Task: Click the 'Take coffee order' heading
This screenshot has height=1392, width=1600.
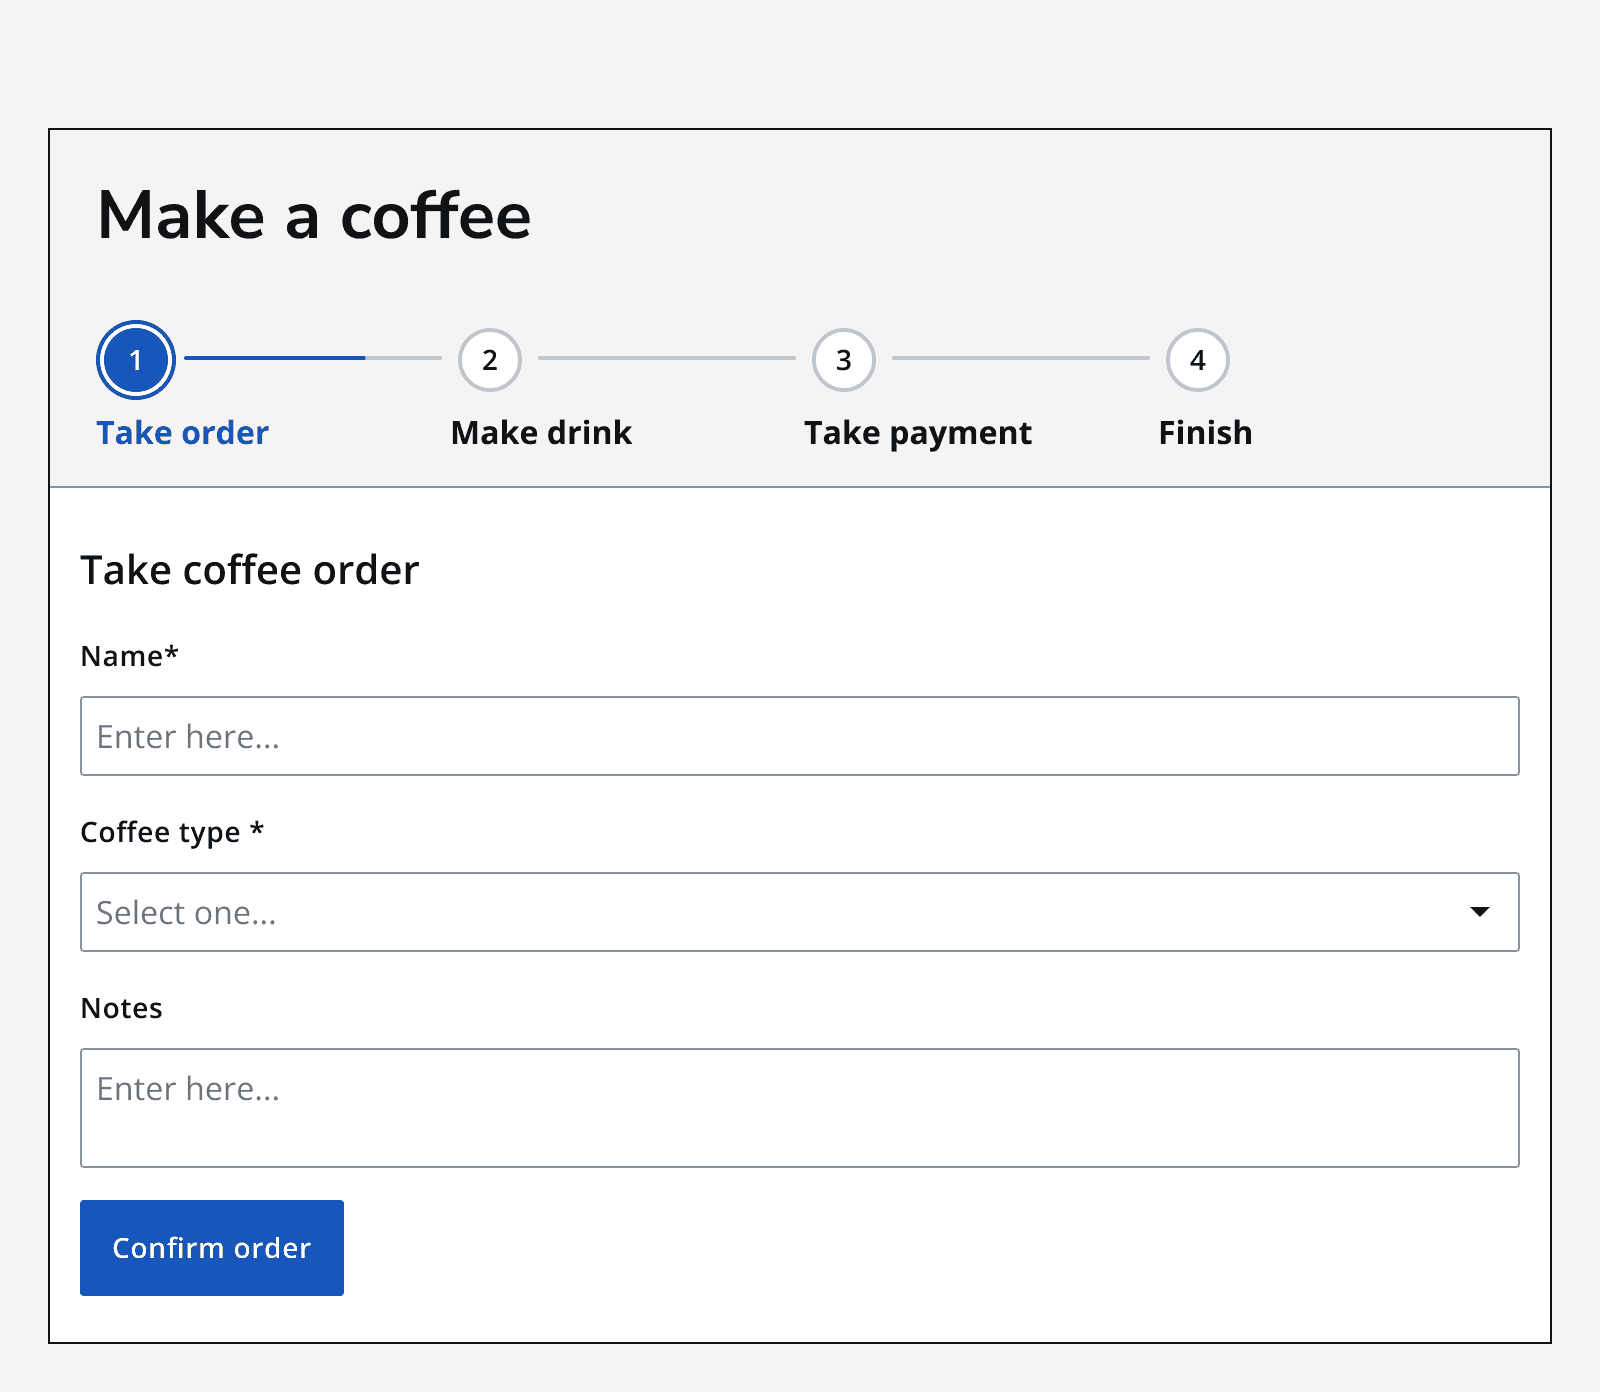Action: click(x=250, y=570)
